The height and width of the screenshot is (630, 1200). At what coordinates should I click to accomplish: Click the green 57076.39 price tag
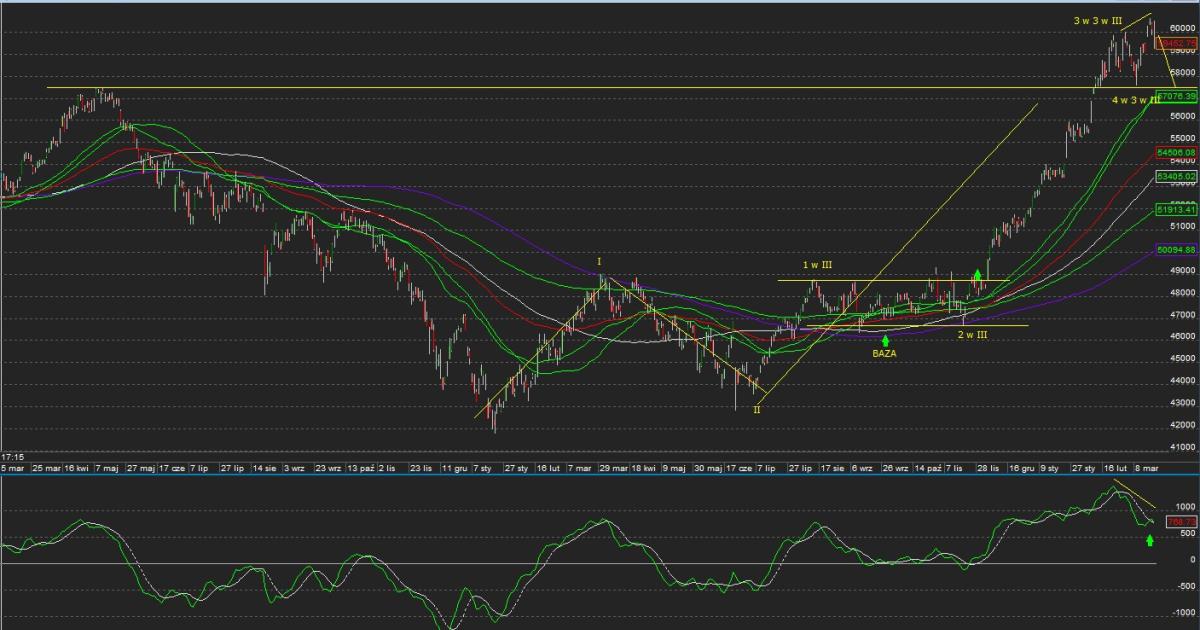pyautogui.click(x=1176, y=96)
